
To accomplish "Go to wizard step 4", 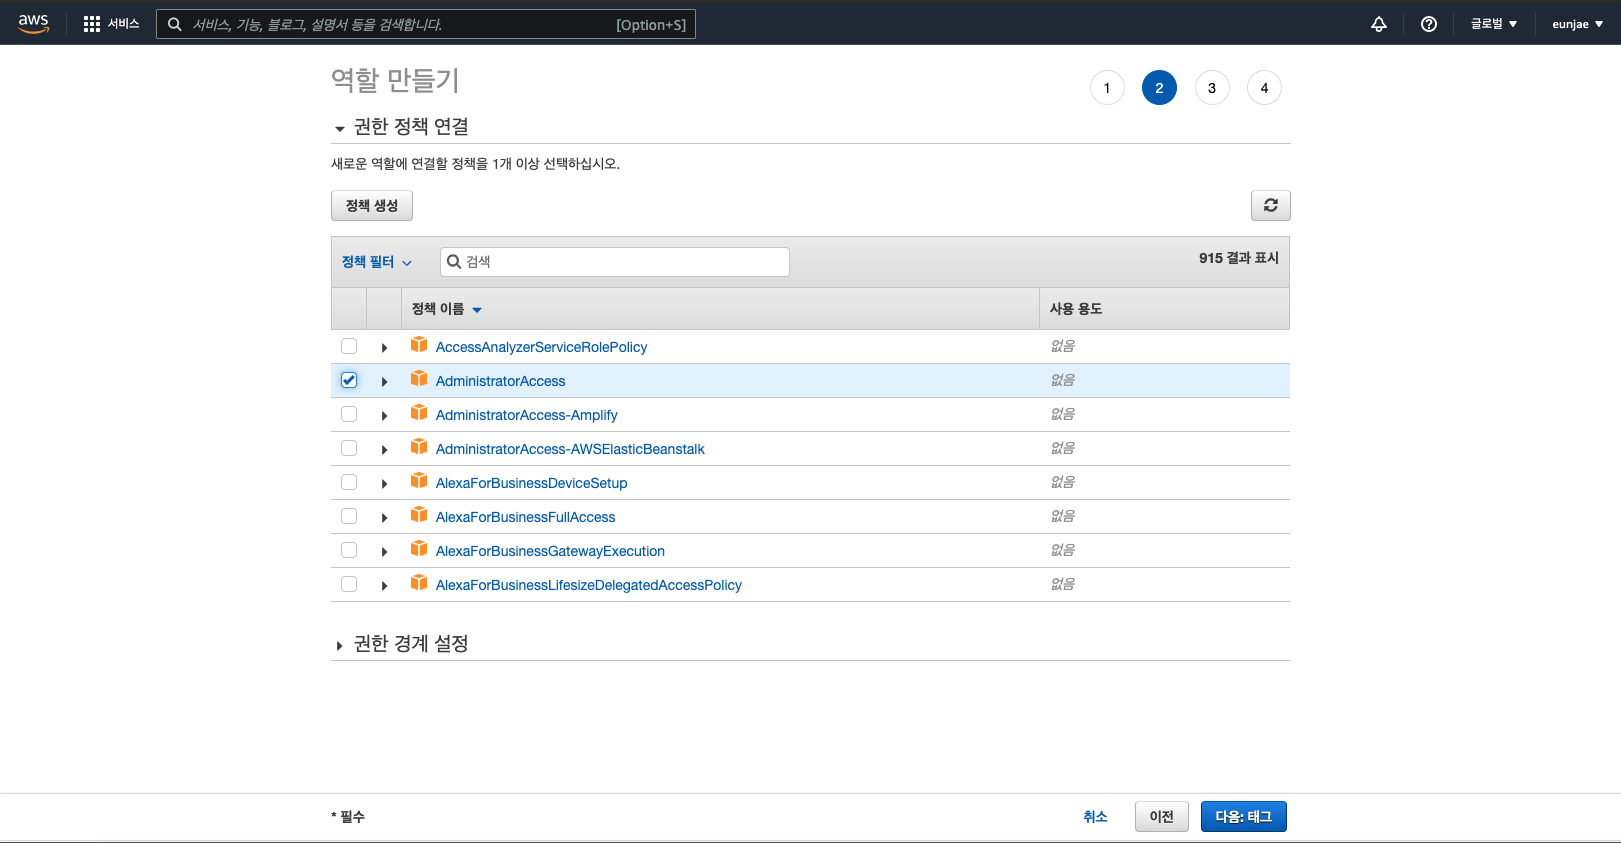I will 1264,88.
